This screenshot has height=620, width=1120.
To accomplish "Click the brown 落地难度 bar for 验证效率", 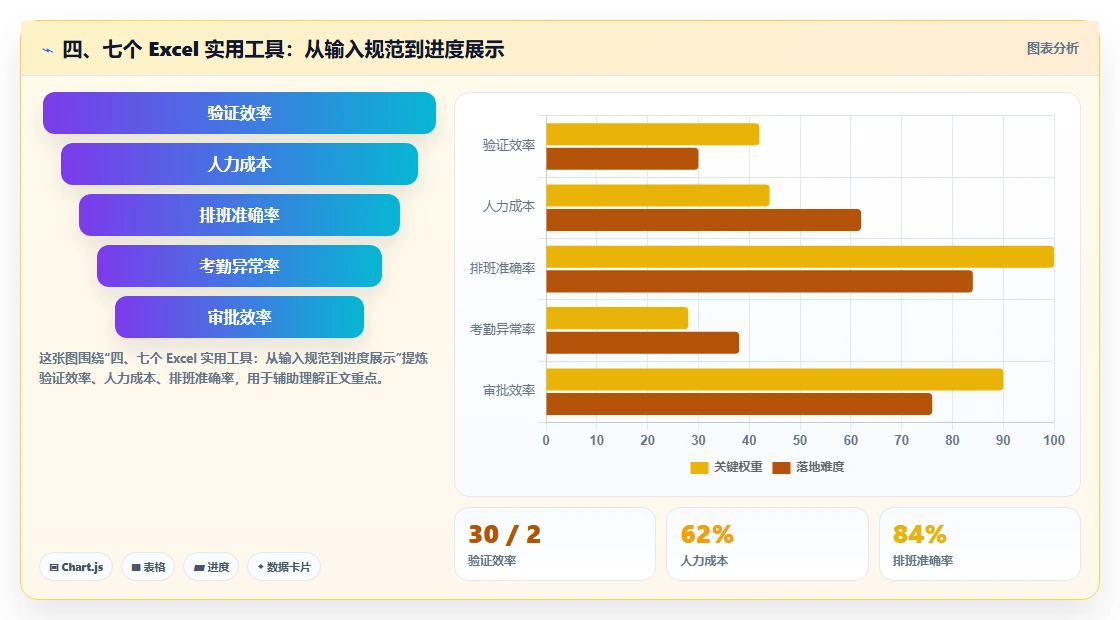I will click(622, 159).
